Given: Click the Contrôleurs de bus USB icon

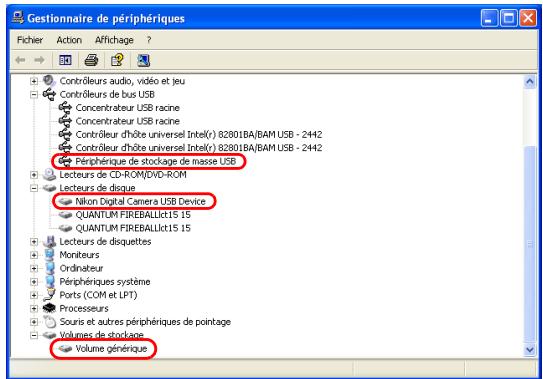Looking at the screenshot, I should pyautogui.click(x=49, y=94).
